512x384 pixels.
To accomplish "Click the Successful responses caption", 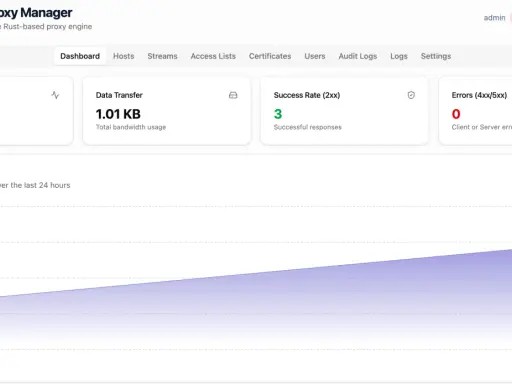I will [x=307, y=127].
